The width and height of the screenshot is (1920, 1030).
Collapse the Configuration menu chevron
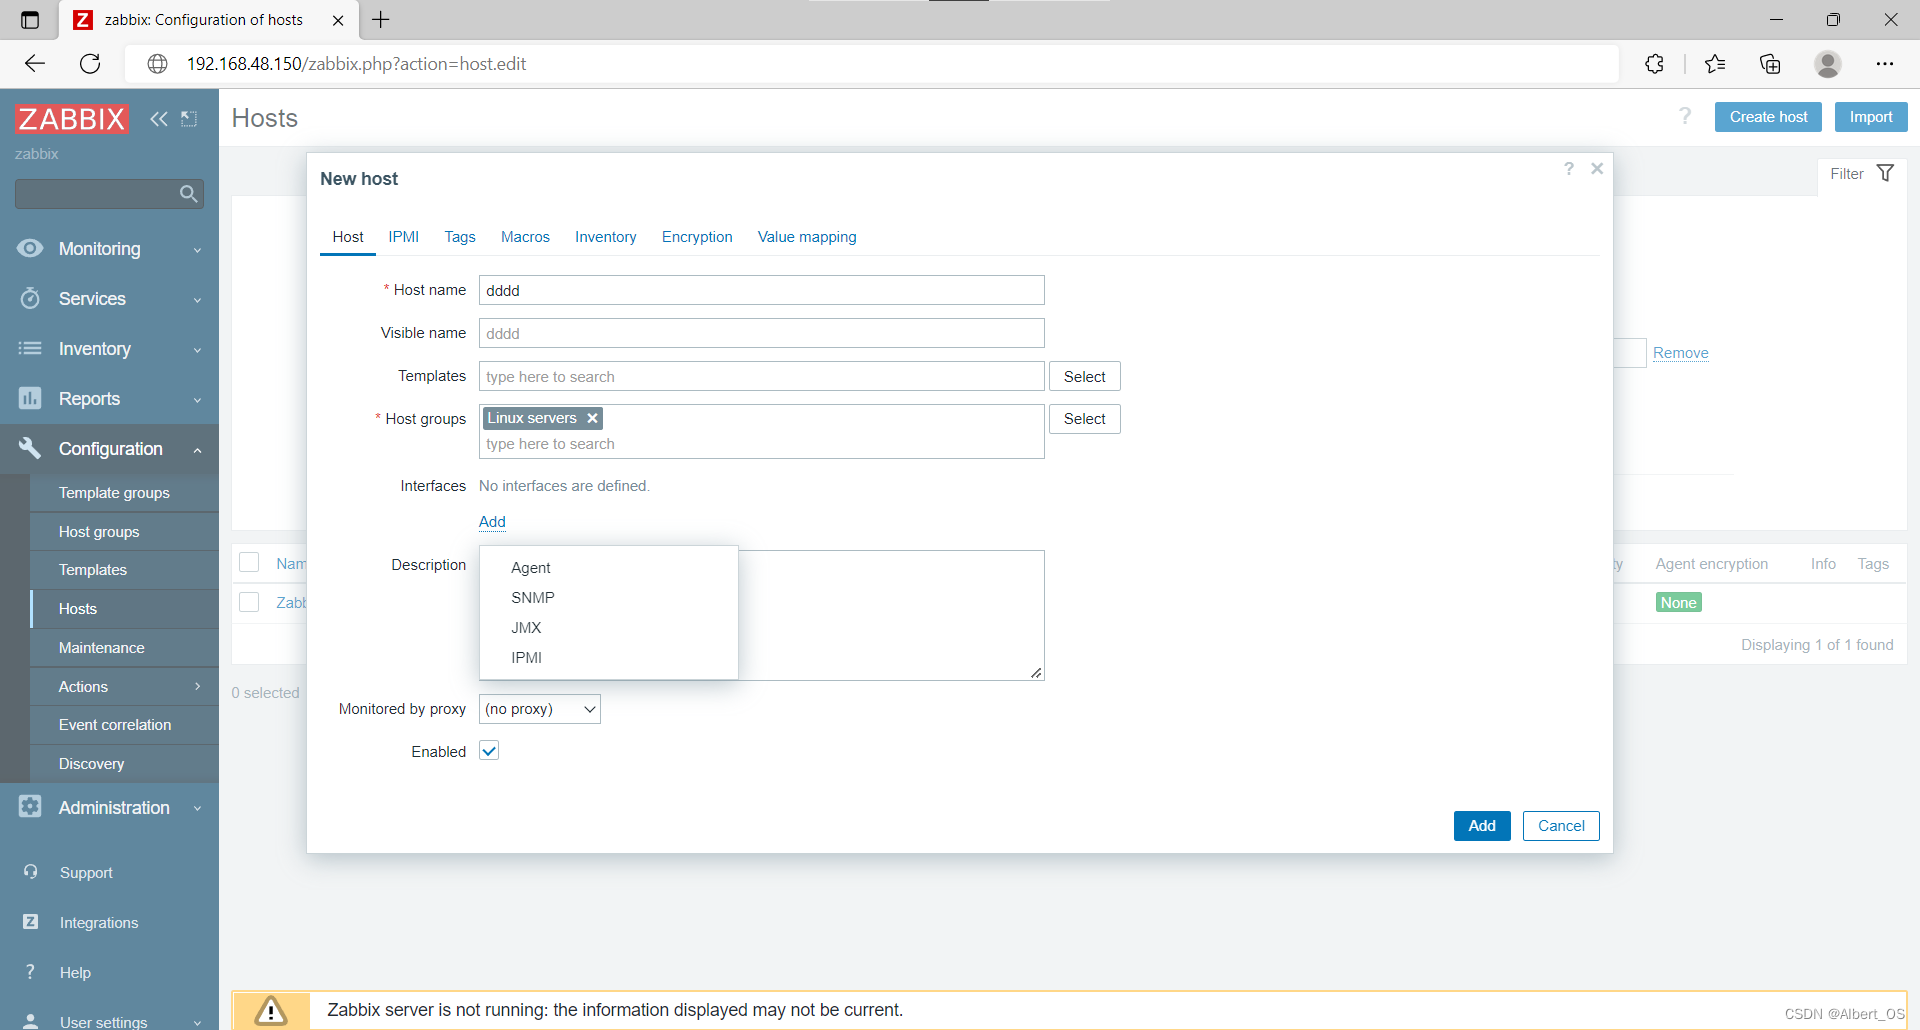tap(198, 450)
